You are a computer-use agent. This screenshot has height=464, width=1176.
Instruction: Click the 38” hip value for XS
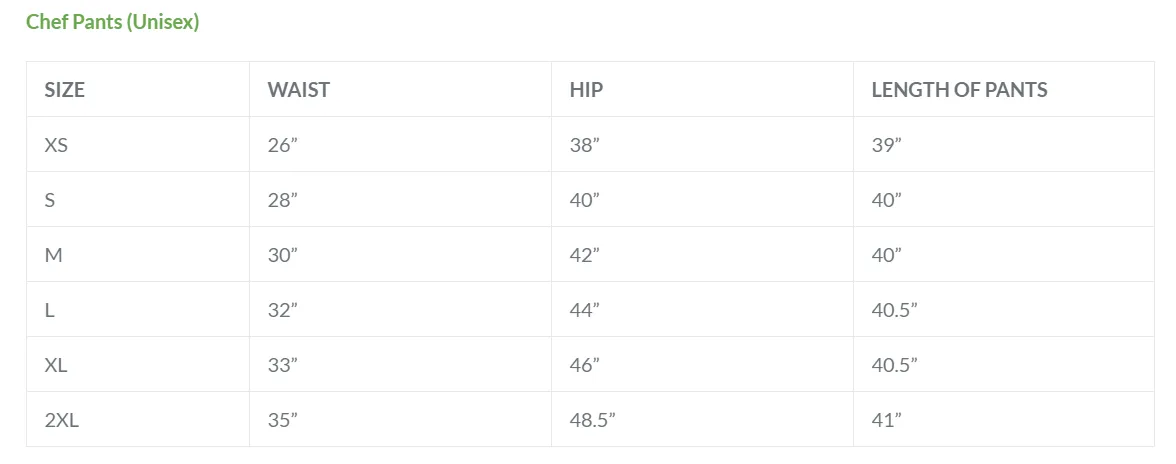click(585, 145)
